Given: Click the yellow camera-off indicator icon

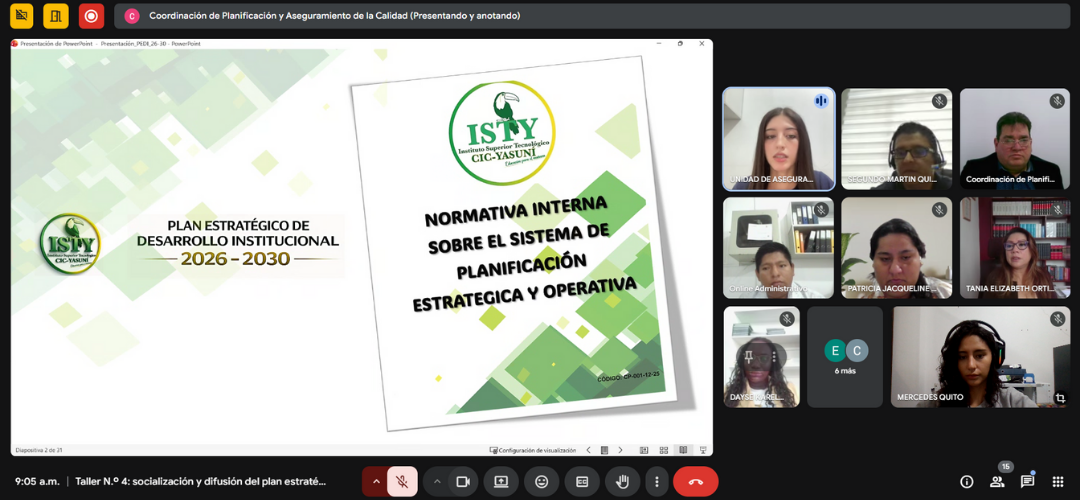Looking at the screenshot, I should [x=21, y=16].
